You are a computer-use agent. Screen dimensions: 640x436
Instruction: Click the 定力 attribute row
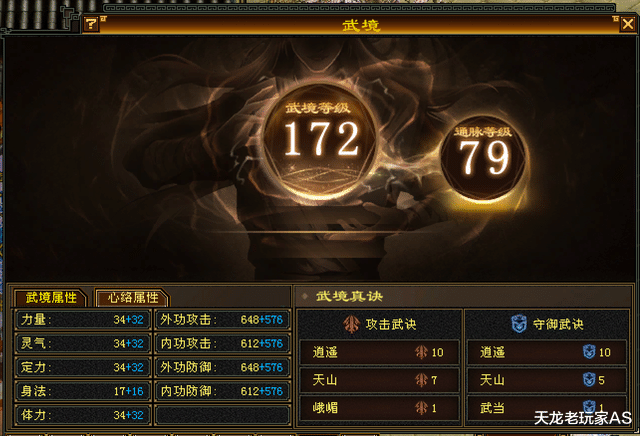[83, 367]
